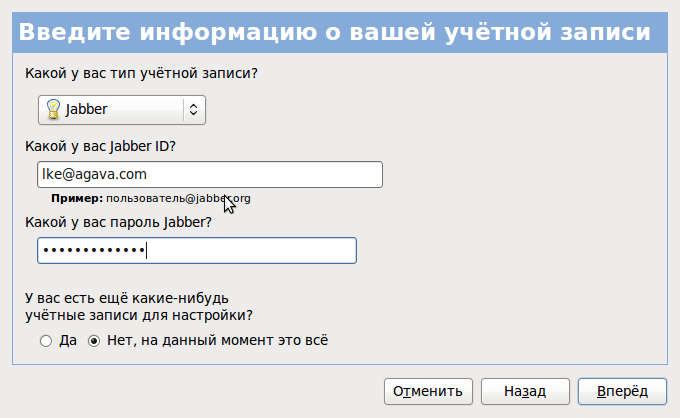Click the "Какой у вас пароль Jabber?" label

tap(116, 221)
